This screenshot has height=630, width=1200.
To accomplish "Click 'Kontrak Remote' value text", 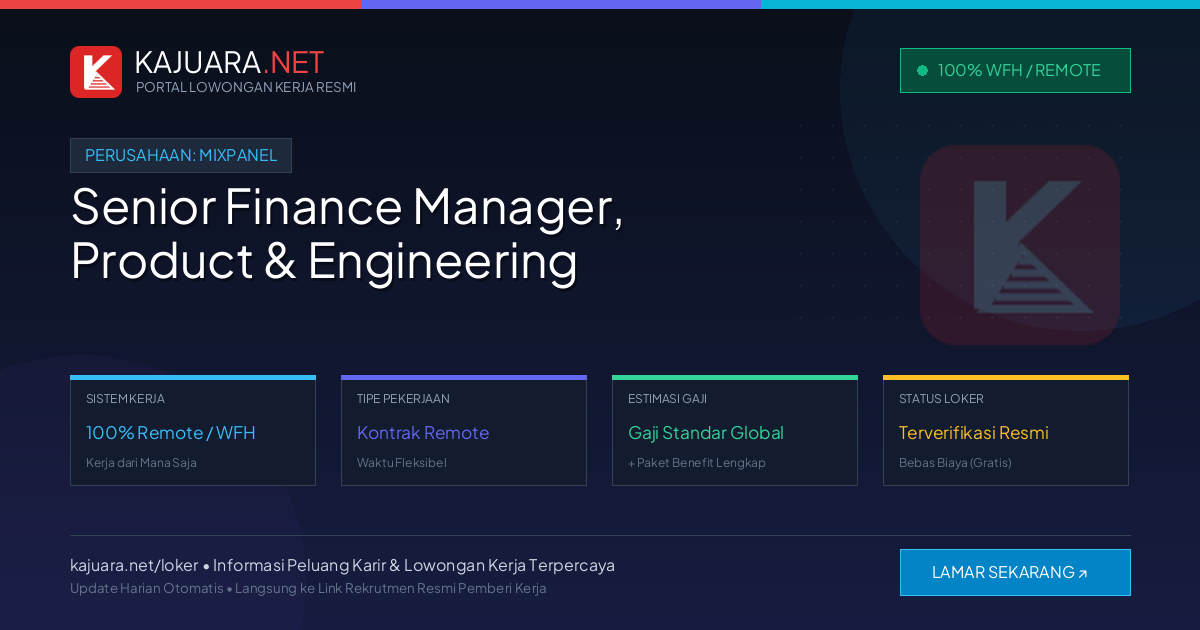I will tap(423, 433).
